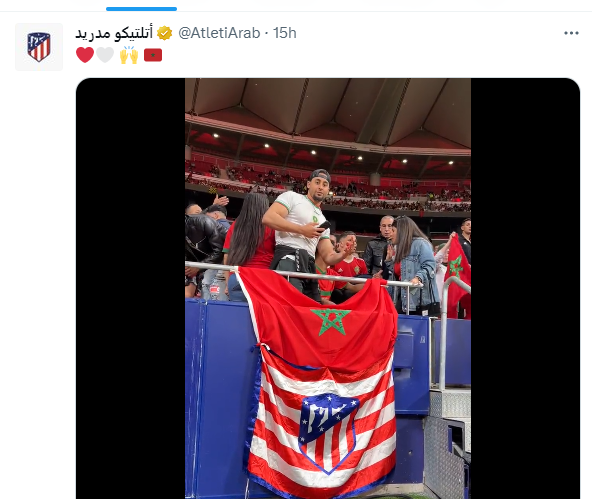The image size is (592, 499).
Task: Click the raised hands emoji
Action: (x=129, y=55)
